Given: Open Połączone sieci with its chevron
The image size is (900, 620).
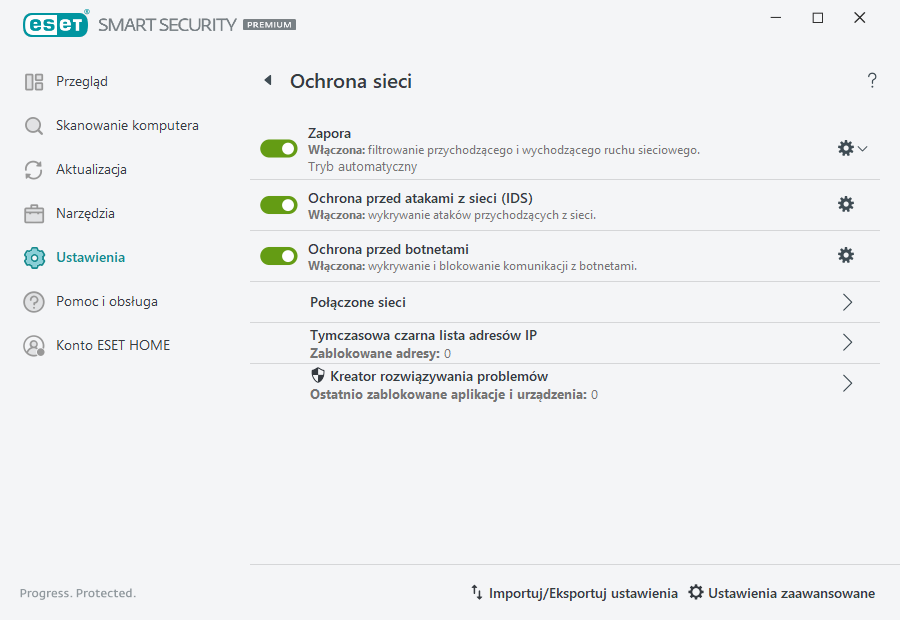Looking at the screenshot, I should pos(847,301).
